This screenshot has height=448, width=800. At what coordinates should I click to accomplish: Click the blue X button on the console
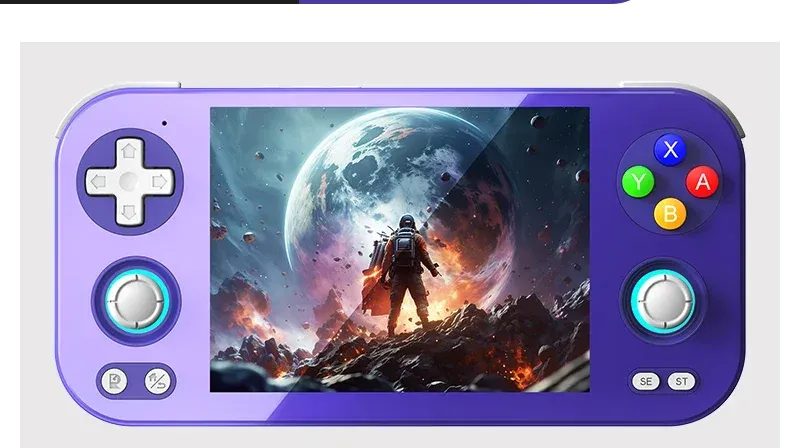pos(670,150)
